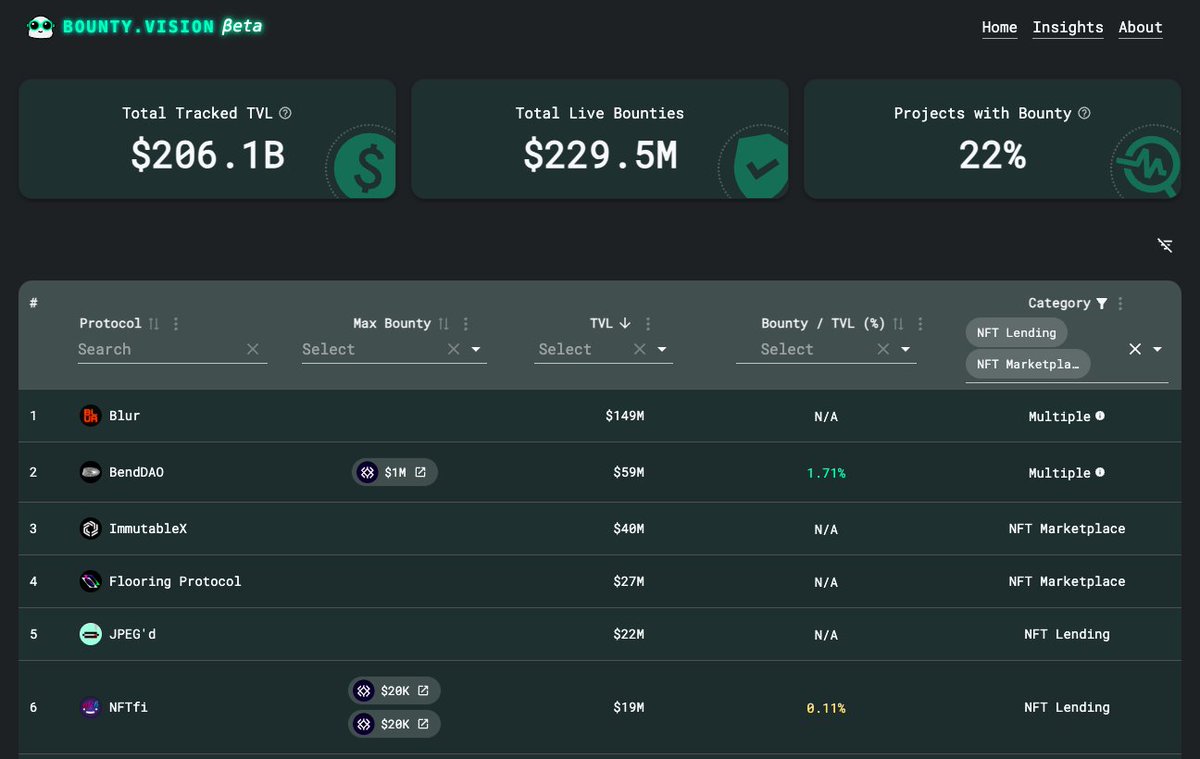Clear the Protocol search field

click(x=253, y=349)
